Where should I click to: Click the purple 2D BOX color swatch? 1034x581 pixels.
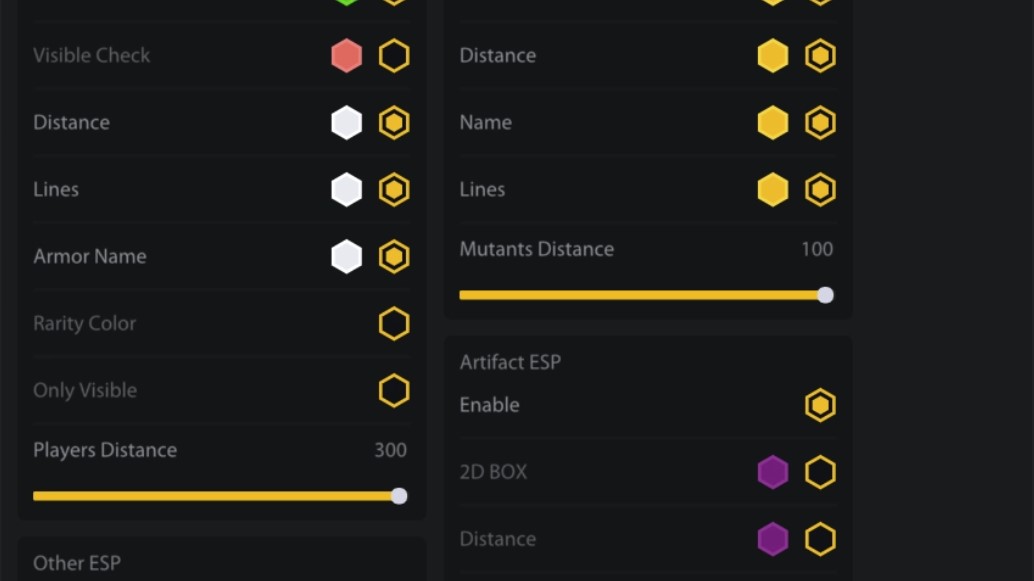(x=773, y=472)
